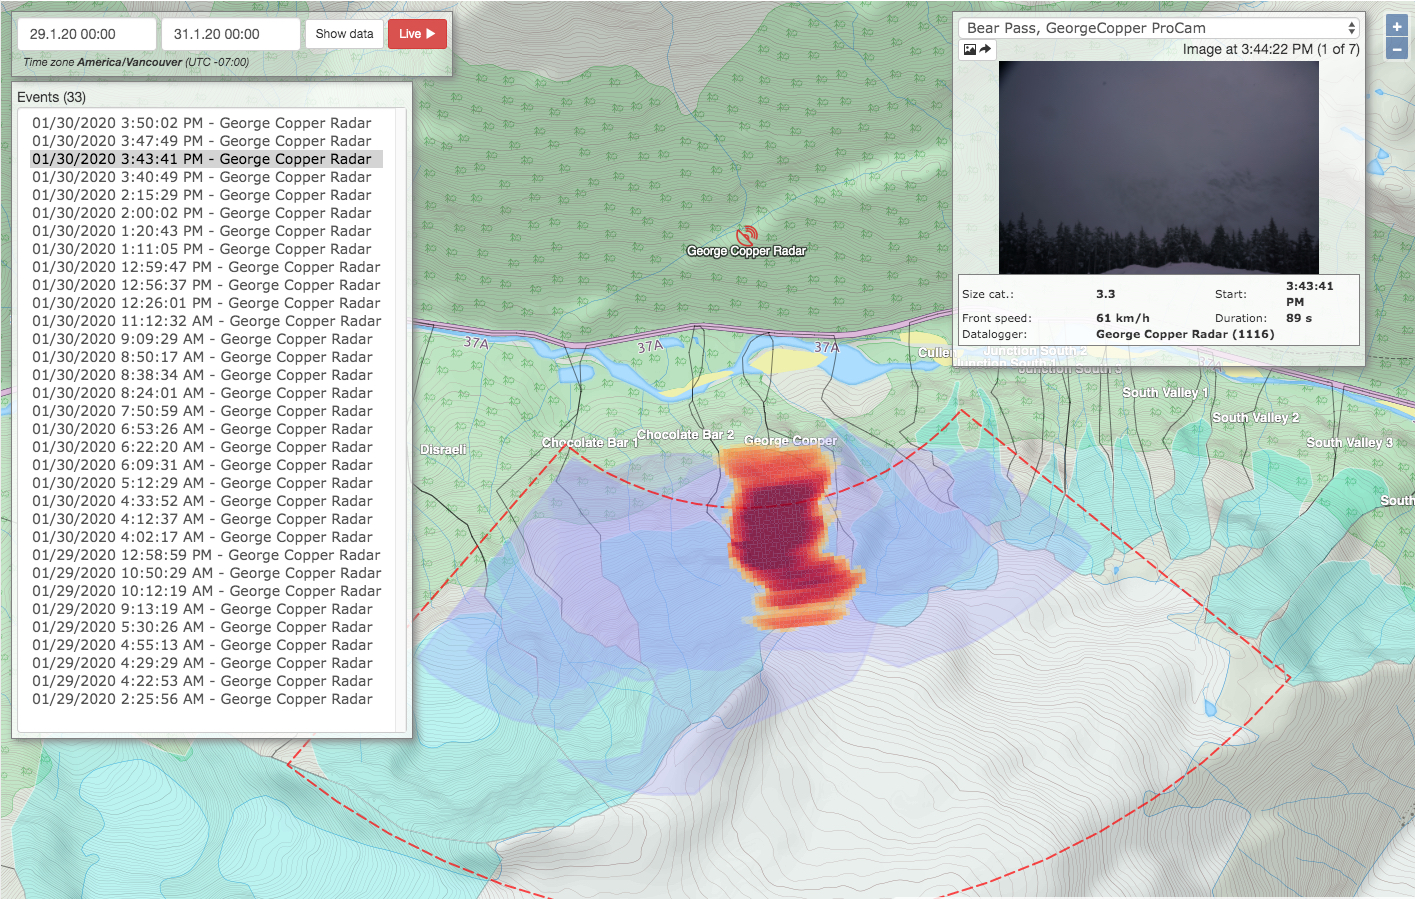Zoom in on the map
The width and height of the screenshot is (1415, 899).
1397,27
